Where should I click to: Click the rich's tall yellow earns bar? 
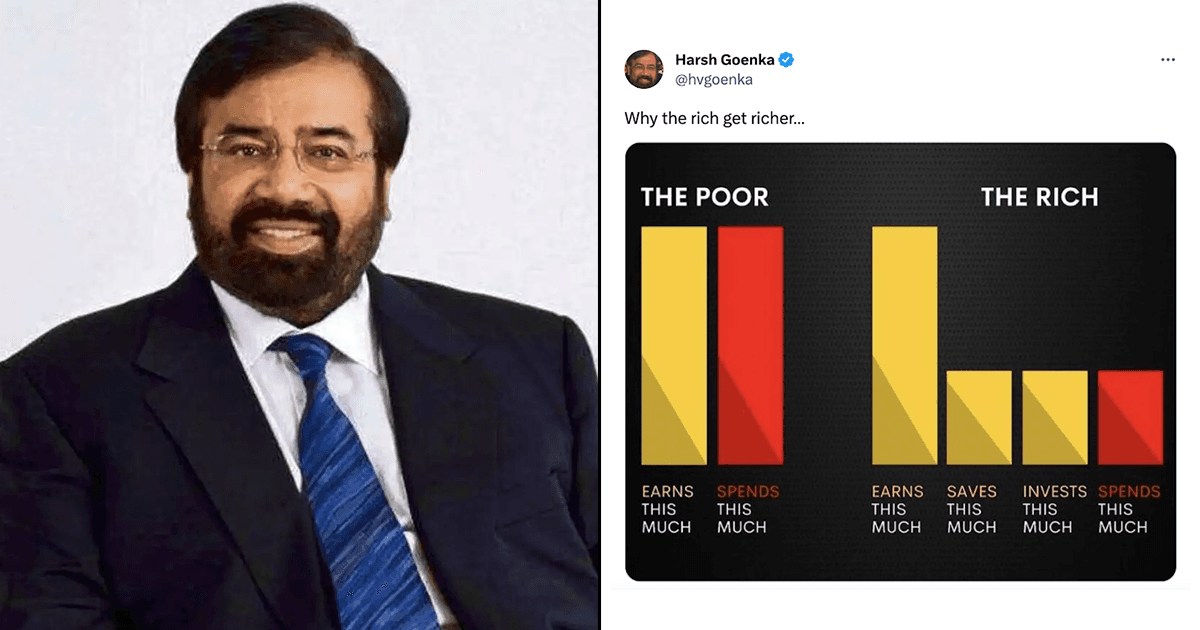click(x=905, y=345)
